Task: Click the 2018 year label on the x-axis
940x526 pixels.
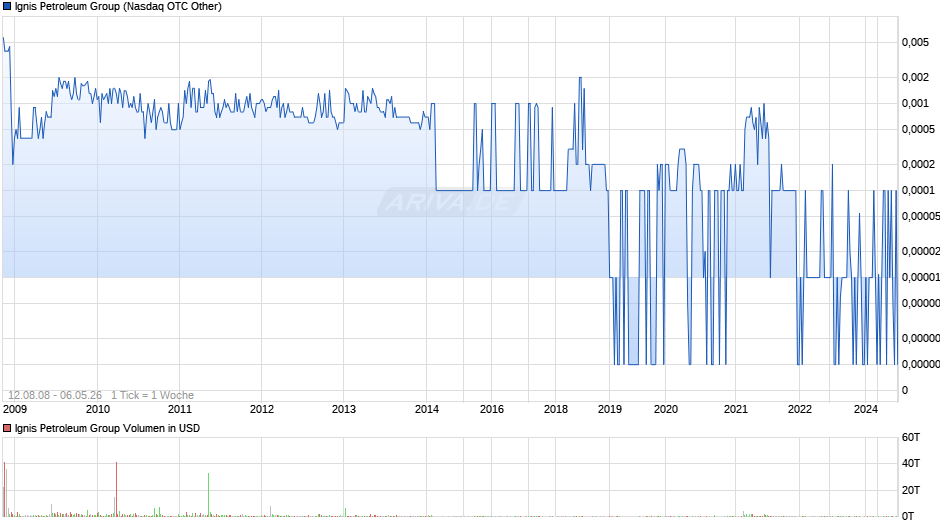Action: 556,409
